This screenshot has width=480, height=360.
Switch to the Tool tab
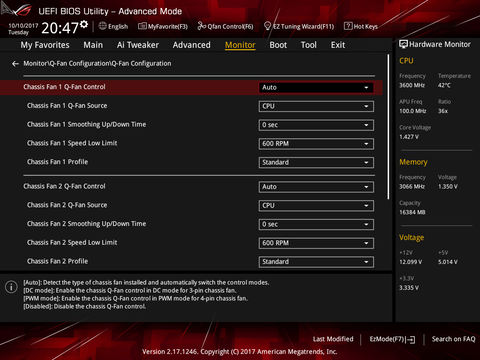(x=309, y=45)
